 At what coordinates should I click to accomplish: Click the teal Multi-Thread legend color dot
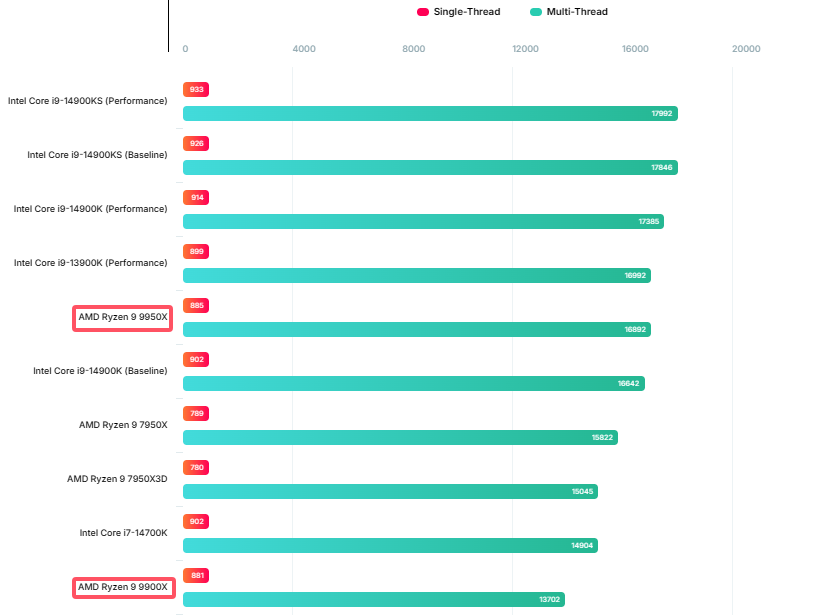[536, 12]
